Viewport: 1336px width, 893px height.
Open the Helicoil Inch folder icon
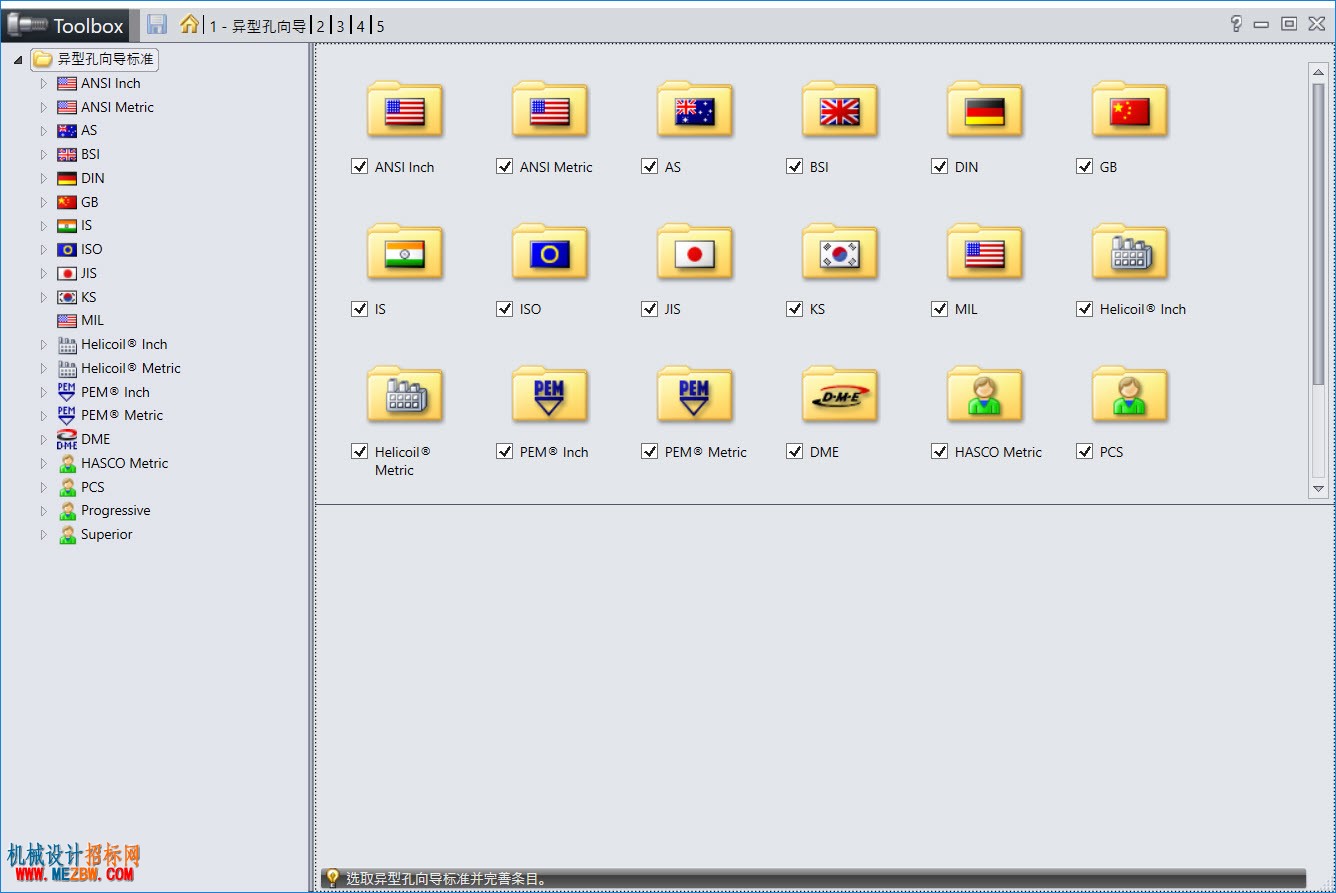pos(1130,252)
